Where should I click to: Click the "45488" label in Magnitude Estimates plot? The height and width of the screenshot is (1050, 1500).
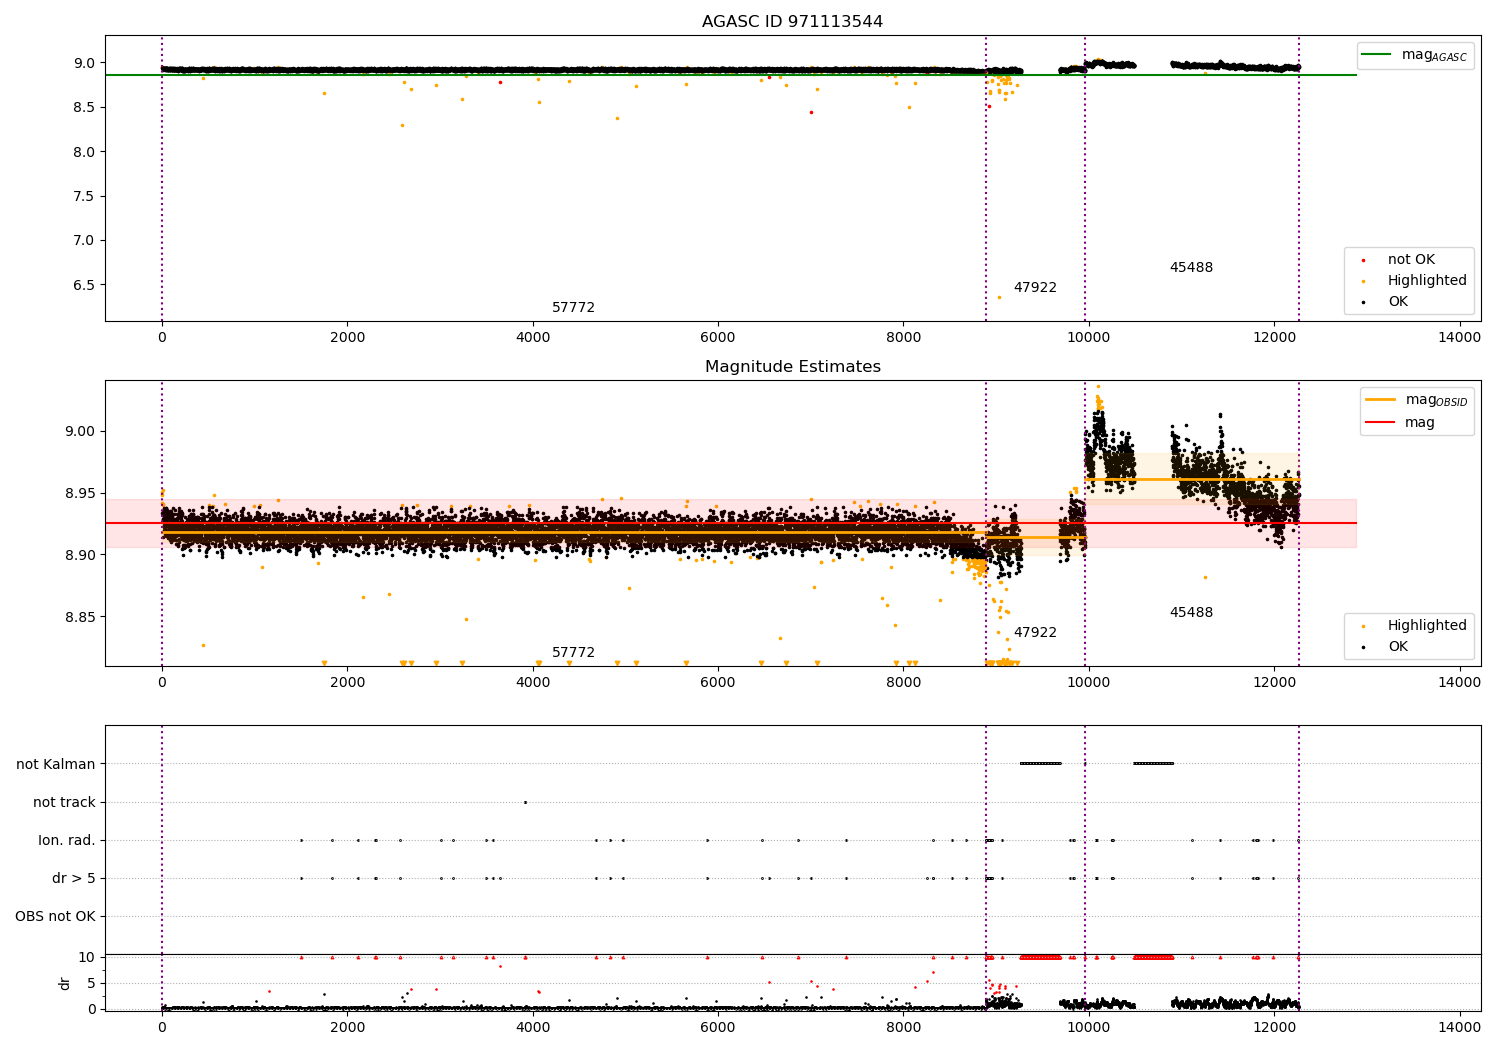[1191, 613]
